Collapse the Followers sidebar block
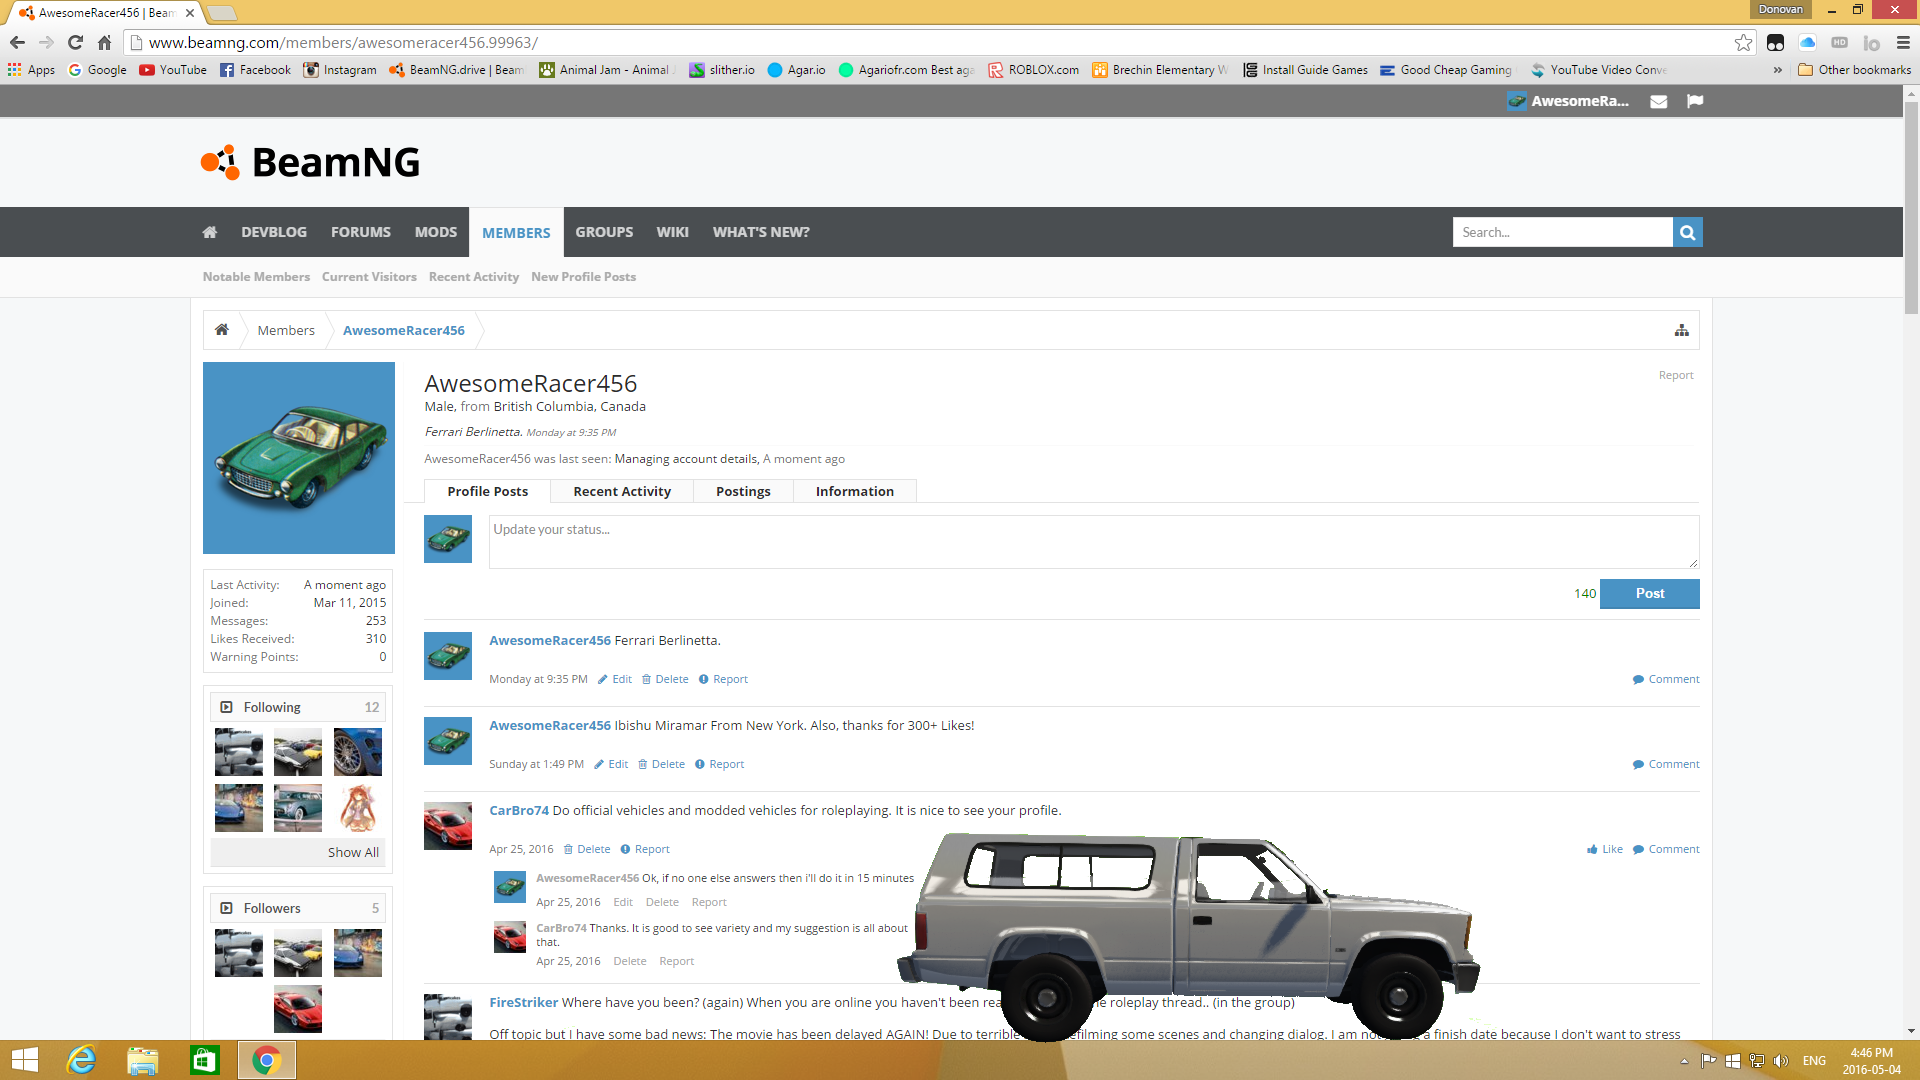This screenshot has width=1920, height=1080. coord(226,908)
